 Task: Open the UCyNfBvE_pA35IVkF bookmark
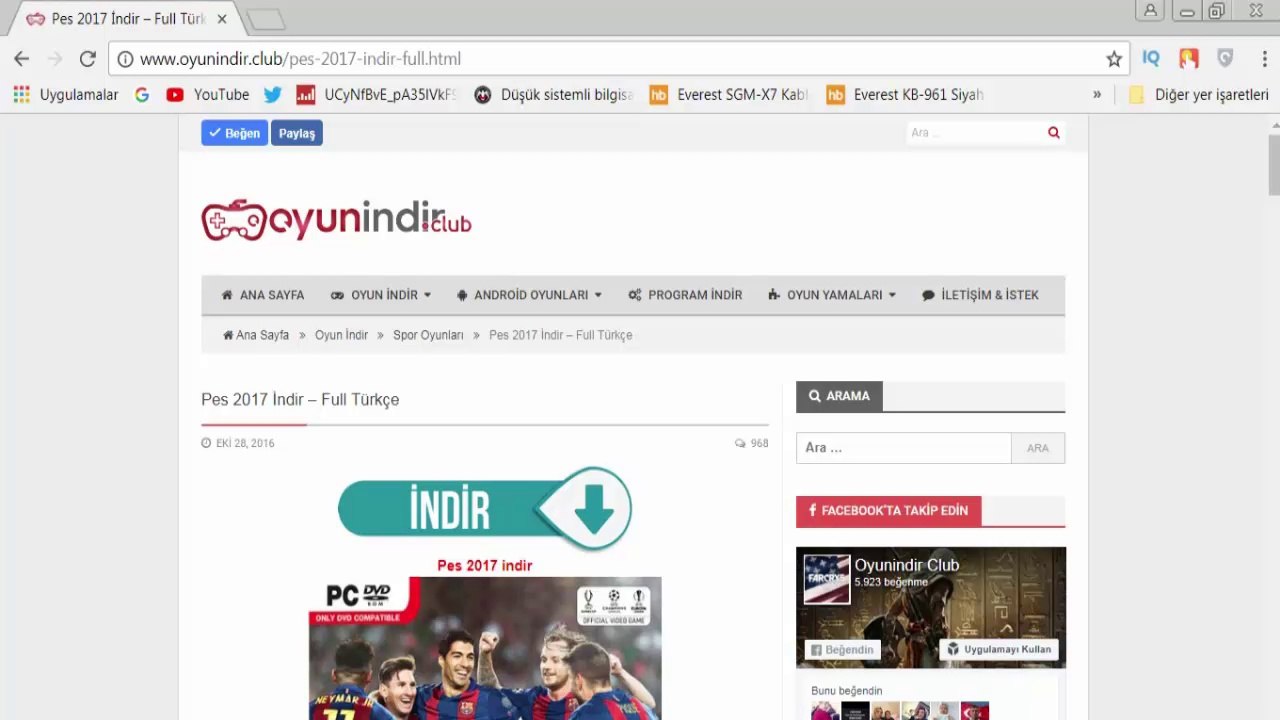tap(376, 95)
